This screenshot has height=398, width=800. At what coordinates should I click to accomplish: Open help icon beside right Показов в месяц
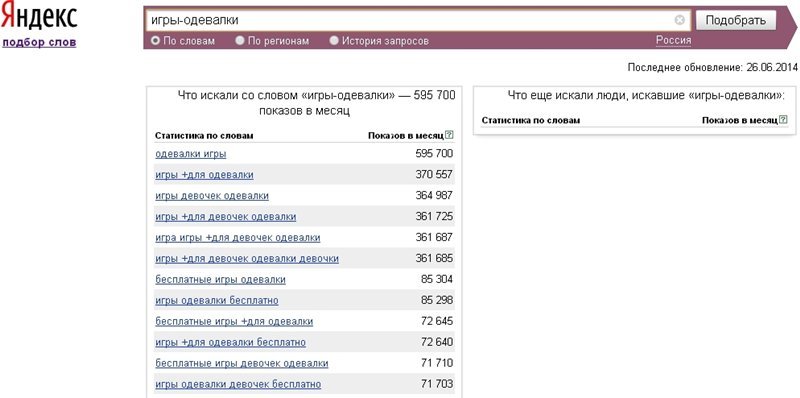pyautogui.click(x=784, y=120)
